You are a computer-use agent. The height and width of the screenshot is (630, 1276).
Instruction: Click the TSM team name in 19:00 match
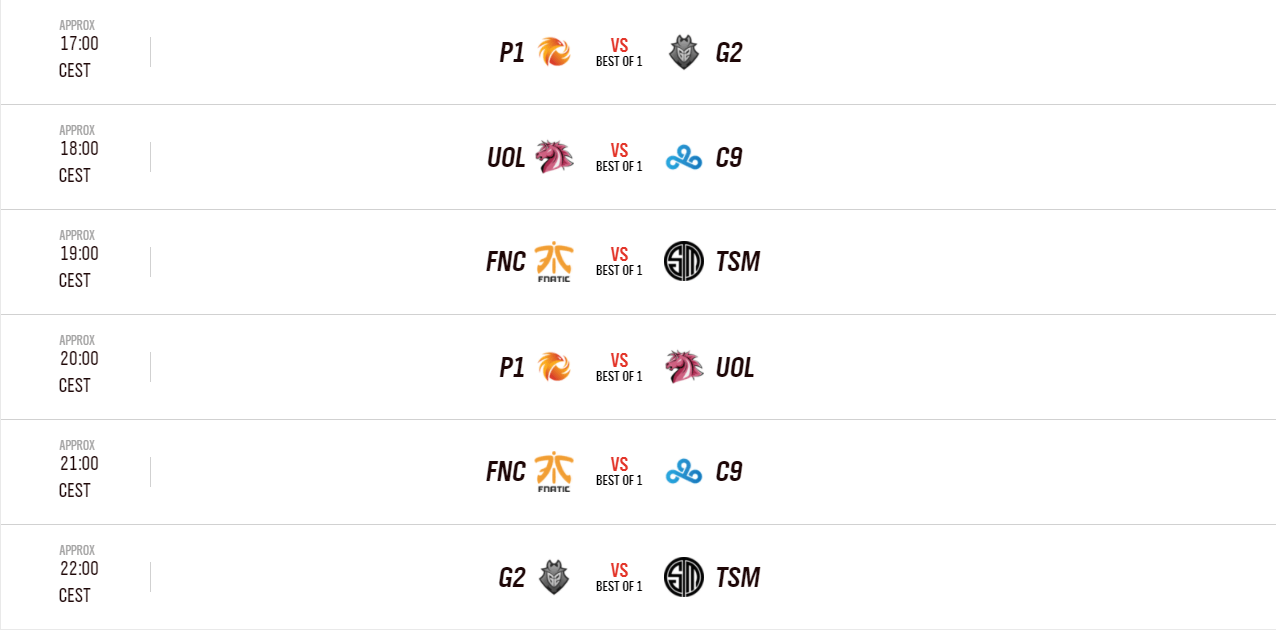coord(738,262)
